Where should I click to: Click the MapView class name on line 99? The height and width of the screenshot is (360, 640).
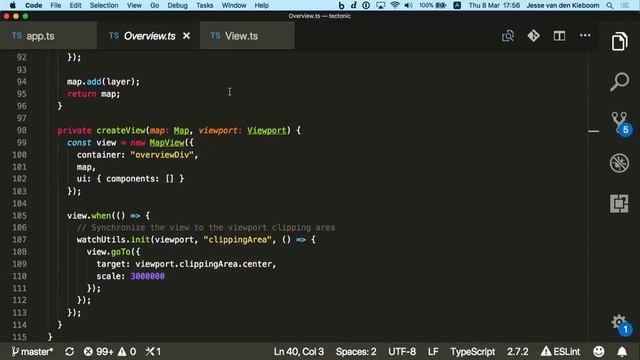(x=167, y=142)
